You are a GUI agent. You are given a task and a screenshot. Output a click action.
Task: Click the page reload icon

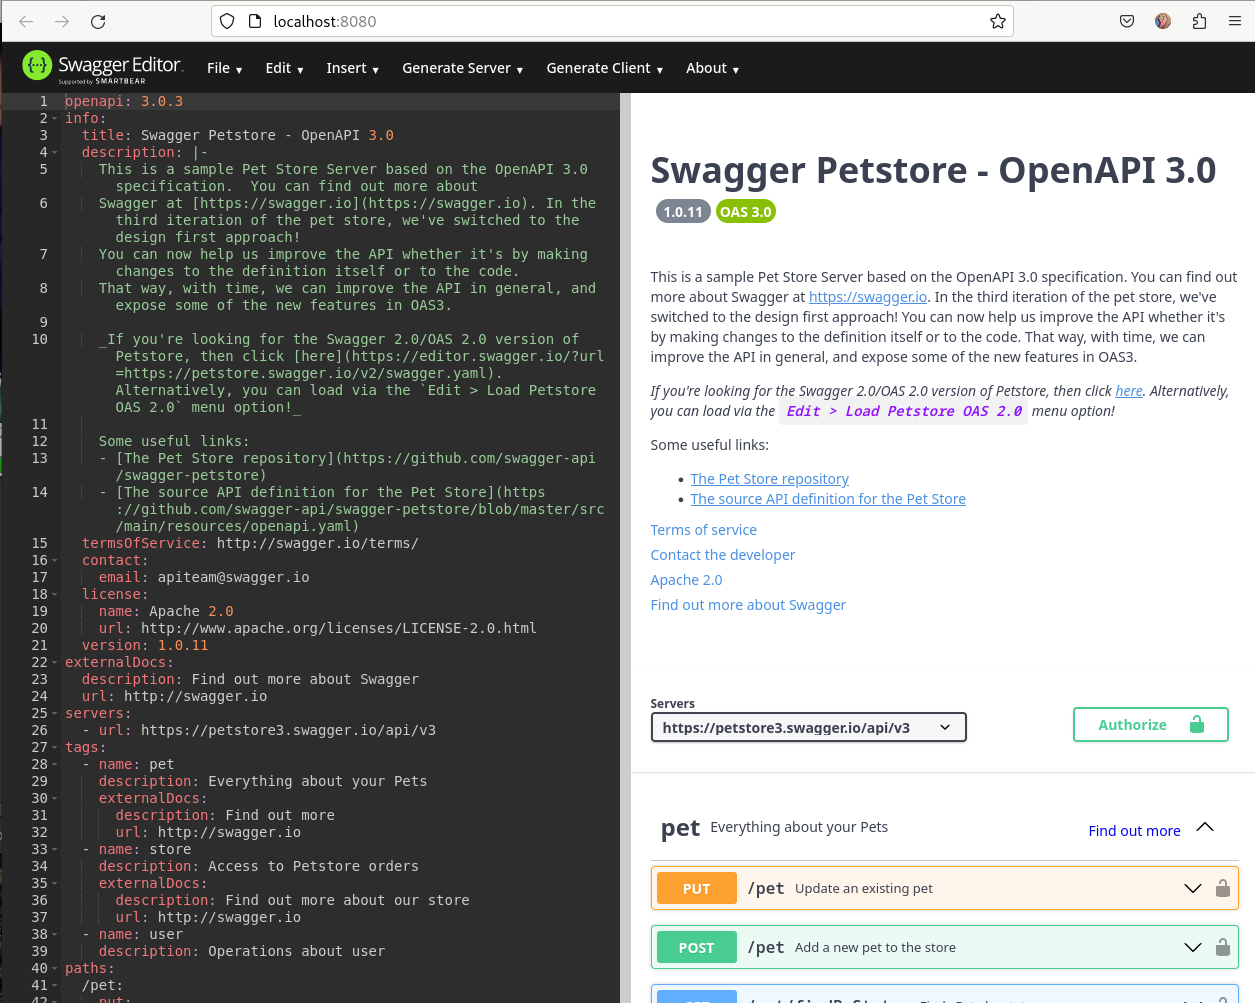point(97,21)
